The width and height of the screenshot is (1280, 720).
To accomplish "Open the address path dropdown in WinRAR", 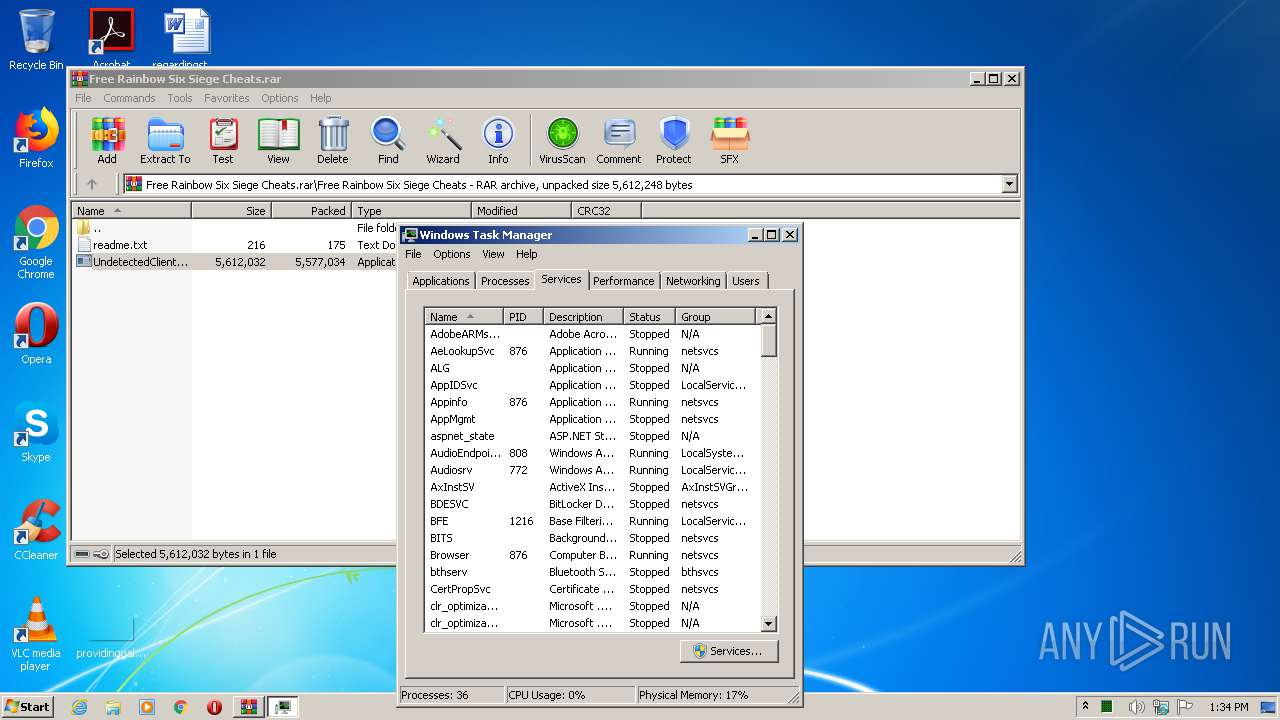I will 1009,184.
